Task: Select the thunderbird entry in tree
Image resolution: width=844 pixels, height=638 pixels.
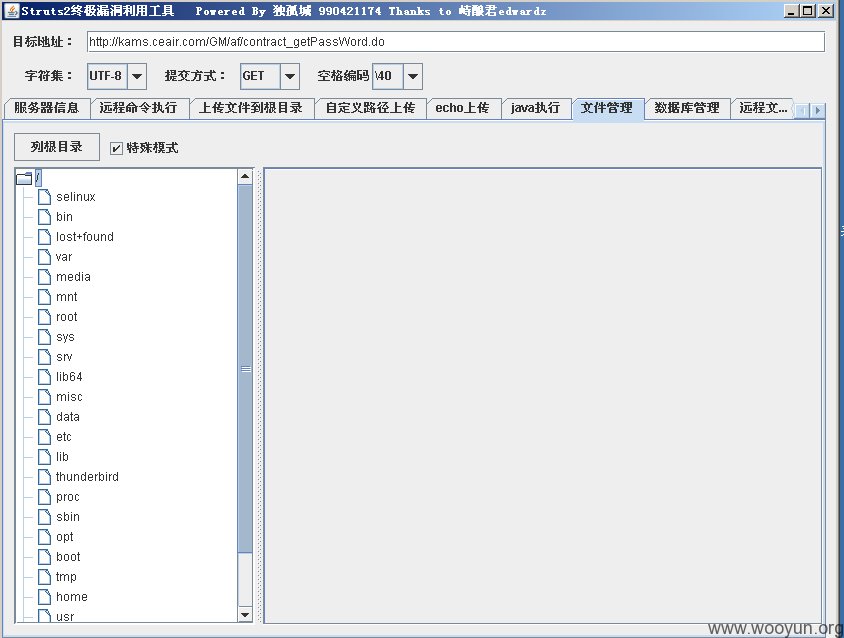Action: (x=87, y=477)
